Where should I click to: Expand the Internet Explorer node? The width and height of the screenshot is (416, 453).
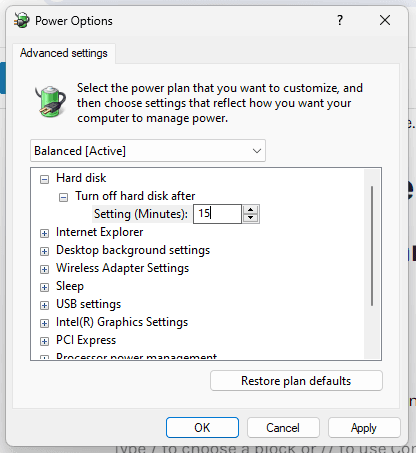click(44, 233)
